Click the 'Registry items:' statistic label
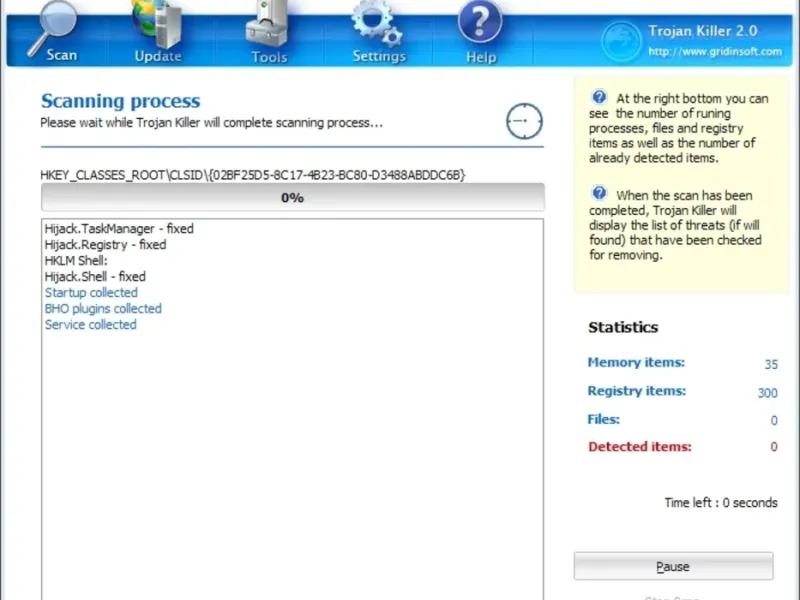Image resolution: width=800 pixels, height=600 pixels. point(637,391)
